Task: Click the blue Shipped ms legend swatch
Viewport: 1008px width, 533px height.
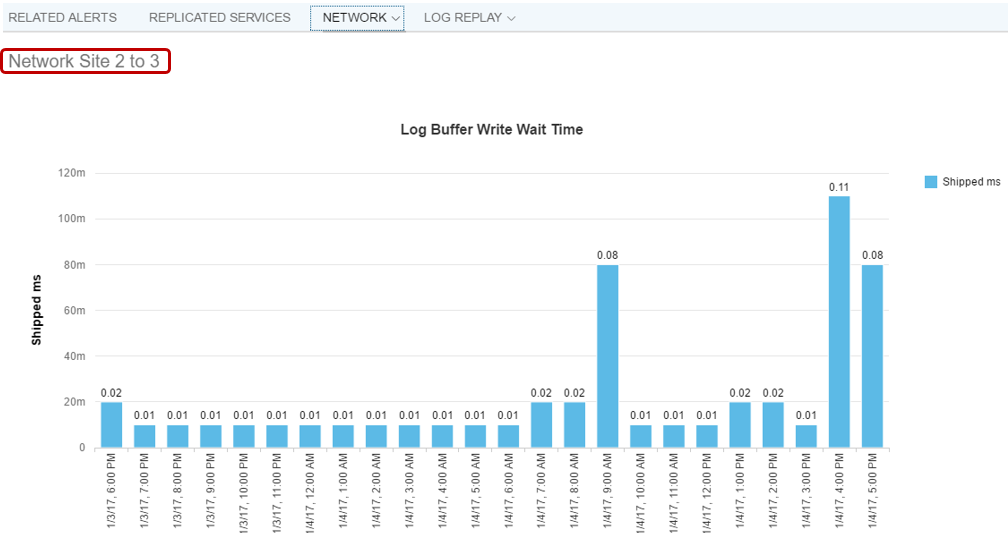Action: coord(931,182)
